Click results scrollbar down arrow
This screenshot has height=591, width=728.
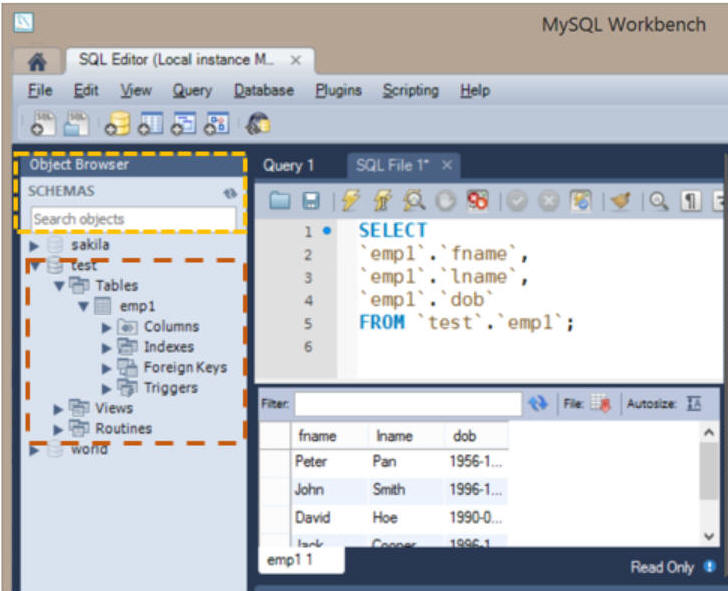coord(709,536)
